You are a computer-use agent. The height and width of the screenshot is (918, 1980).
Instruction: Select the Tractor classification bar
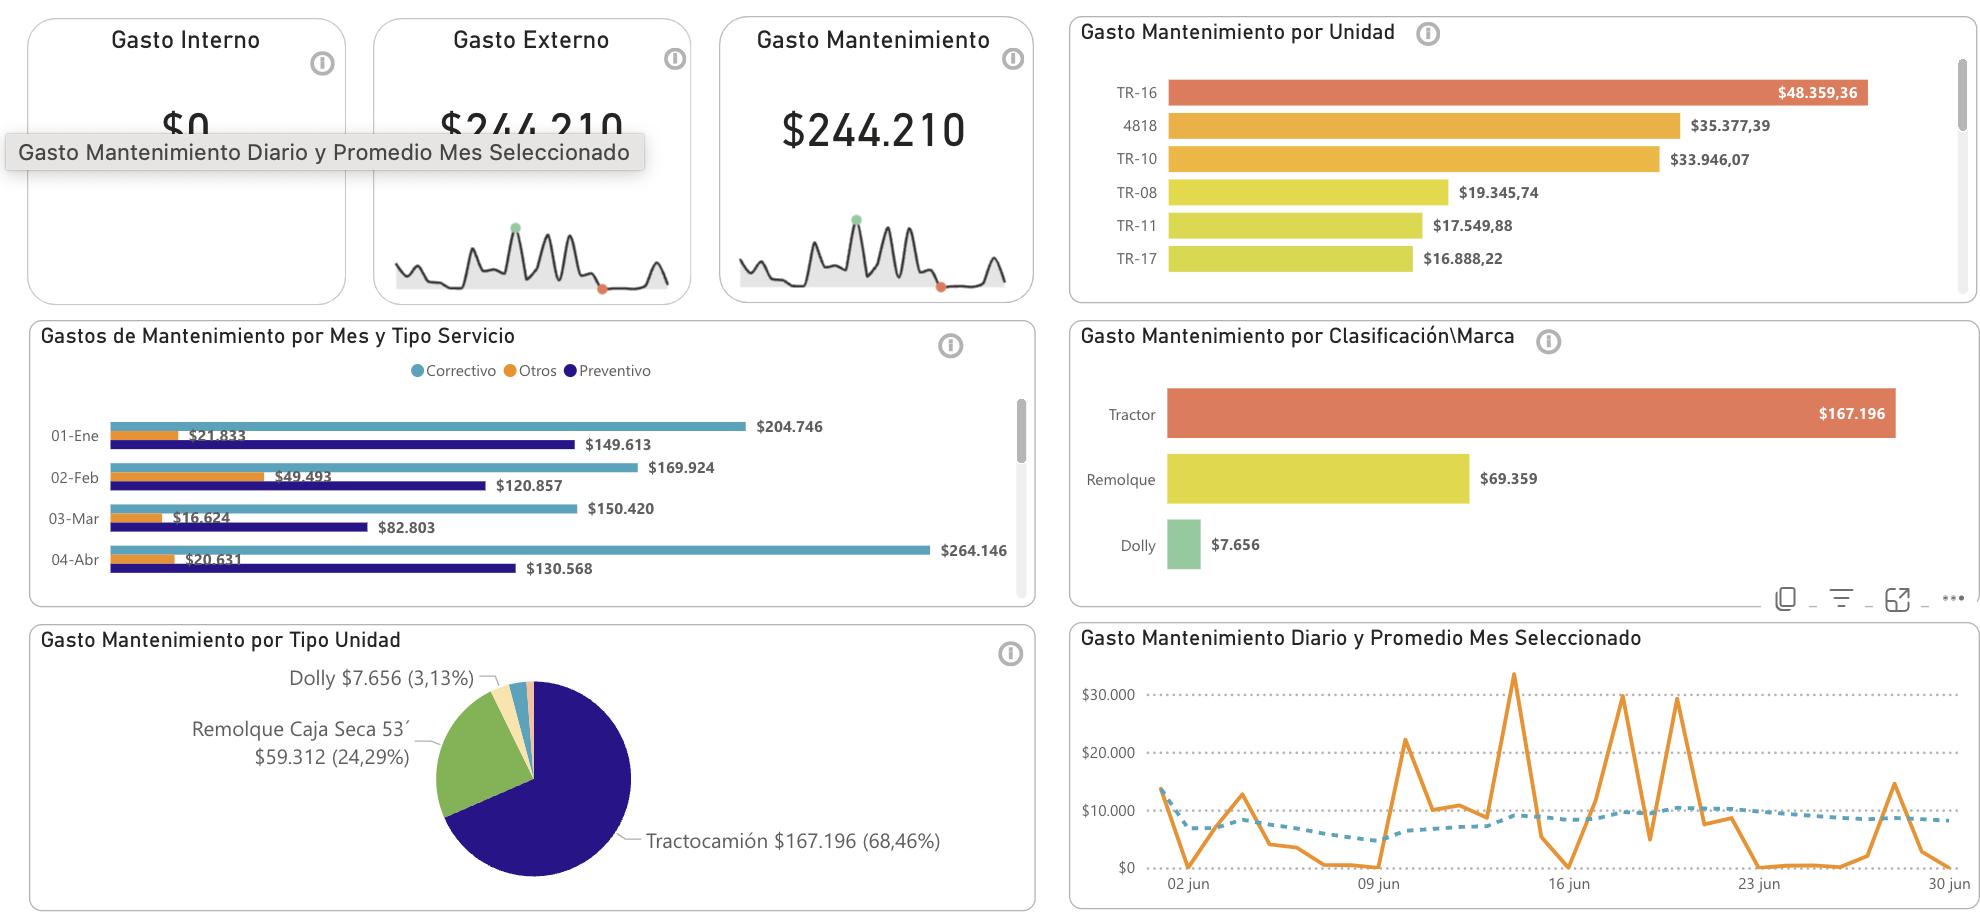pos(1531,413)
